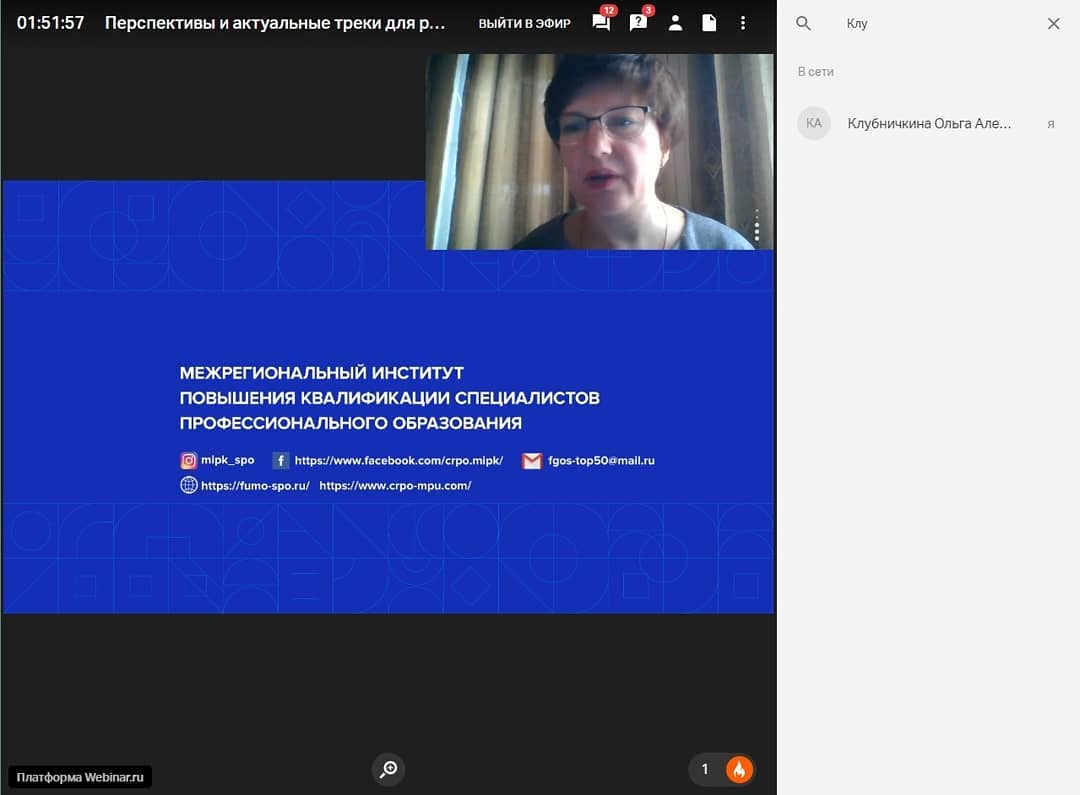Open the https://www.crpo-mpu.com/ link

395,486
